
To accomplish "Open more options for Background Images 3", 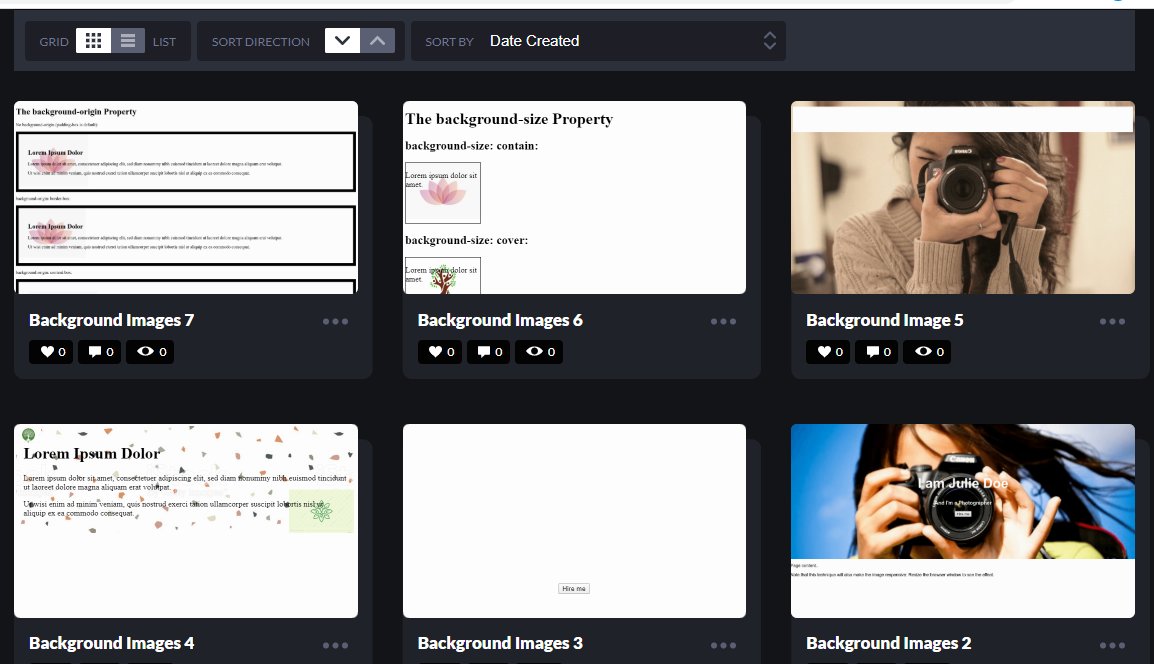I will coord(723,646).
